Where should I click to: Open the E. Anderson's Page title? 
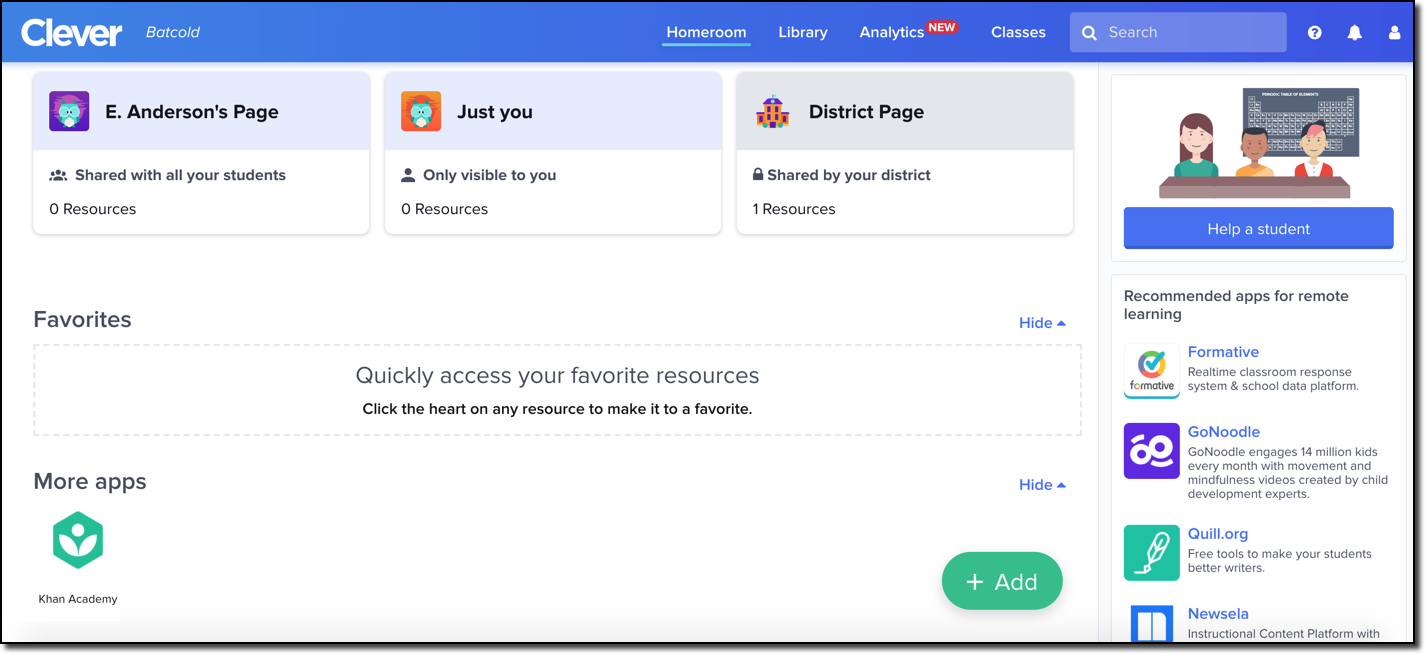(x=192, y=112)
